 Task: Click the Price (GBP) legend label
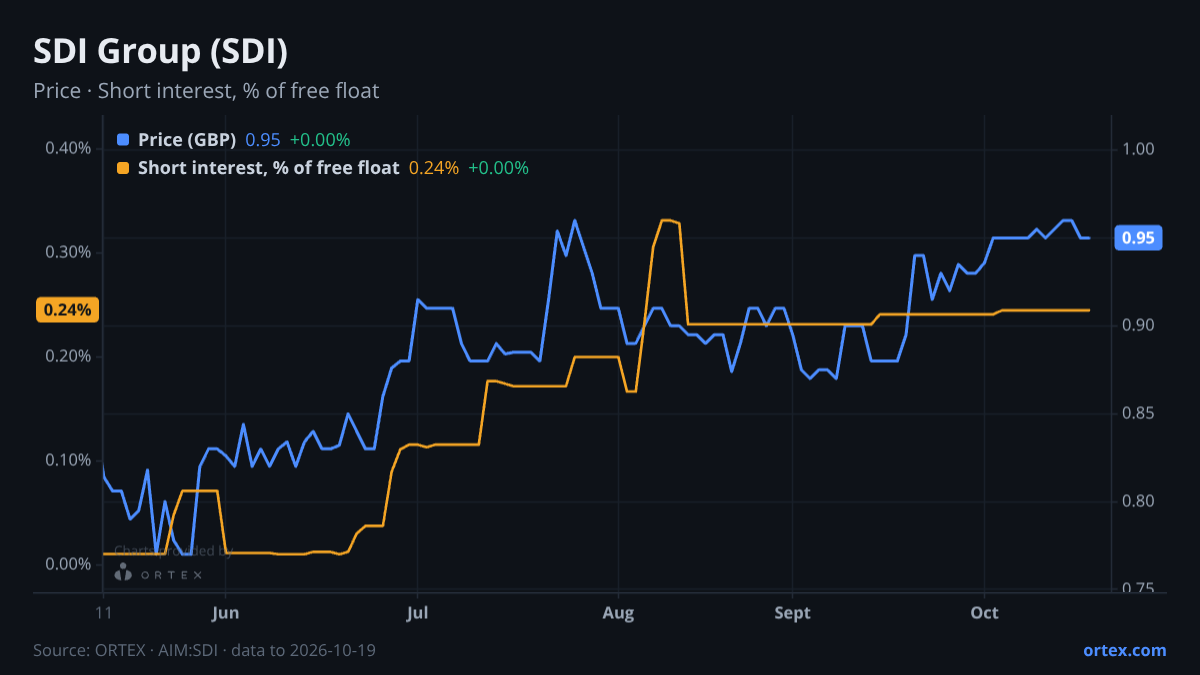[x=187, y=140]
